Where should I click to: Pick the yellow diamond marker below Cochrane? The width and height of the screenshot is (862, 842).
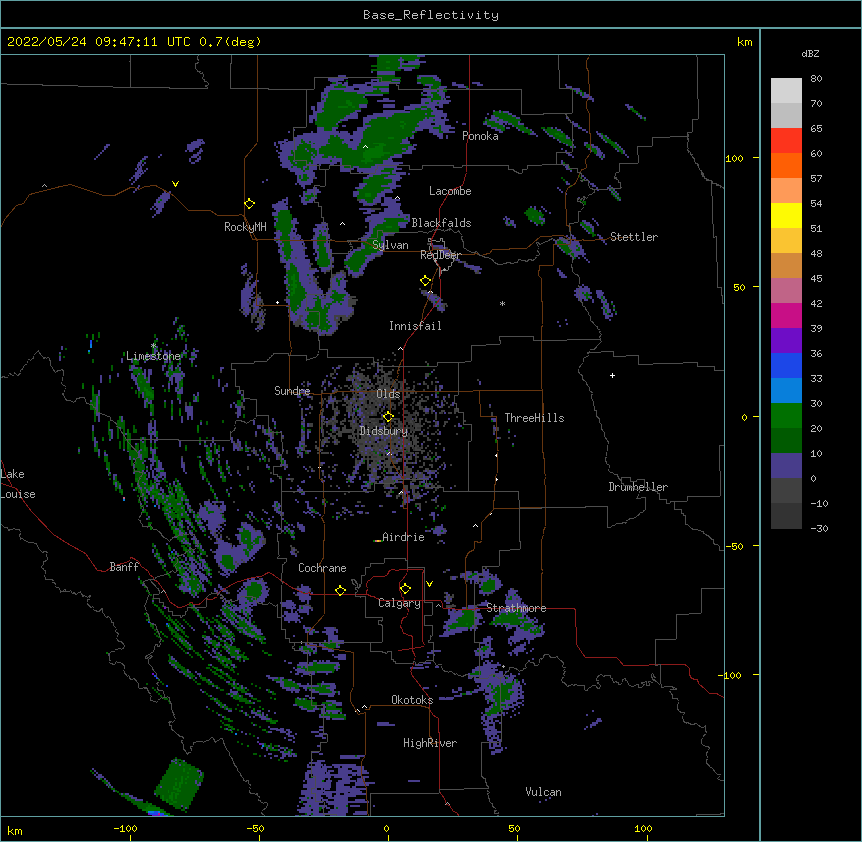click(340, 590)
